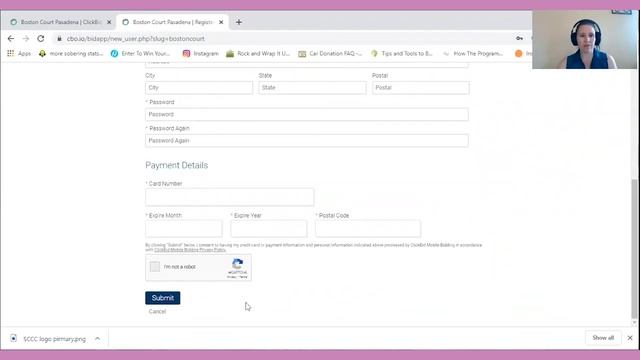
Task: Focus the State input field
Action: tap(312, 88)
